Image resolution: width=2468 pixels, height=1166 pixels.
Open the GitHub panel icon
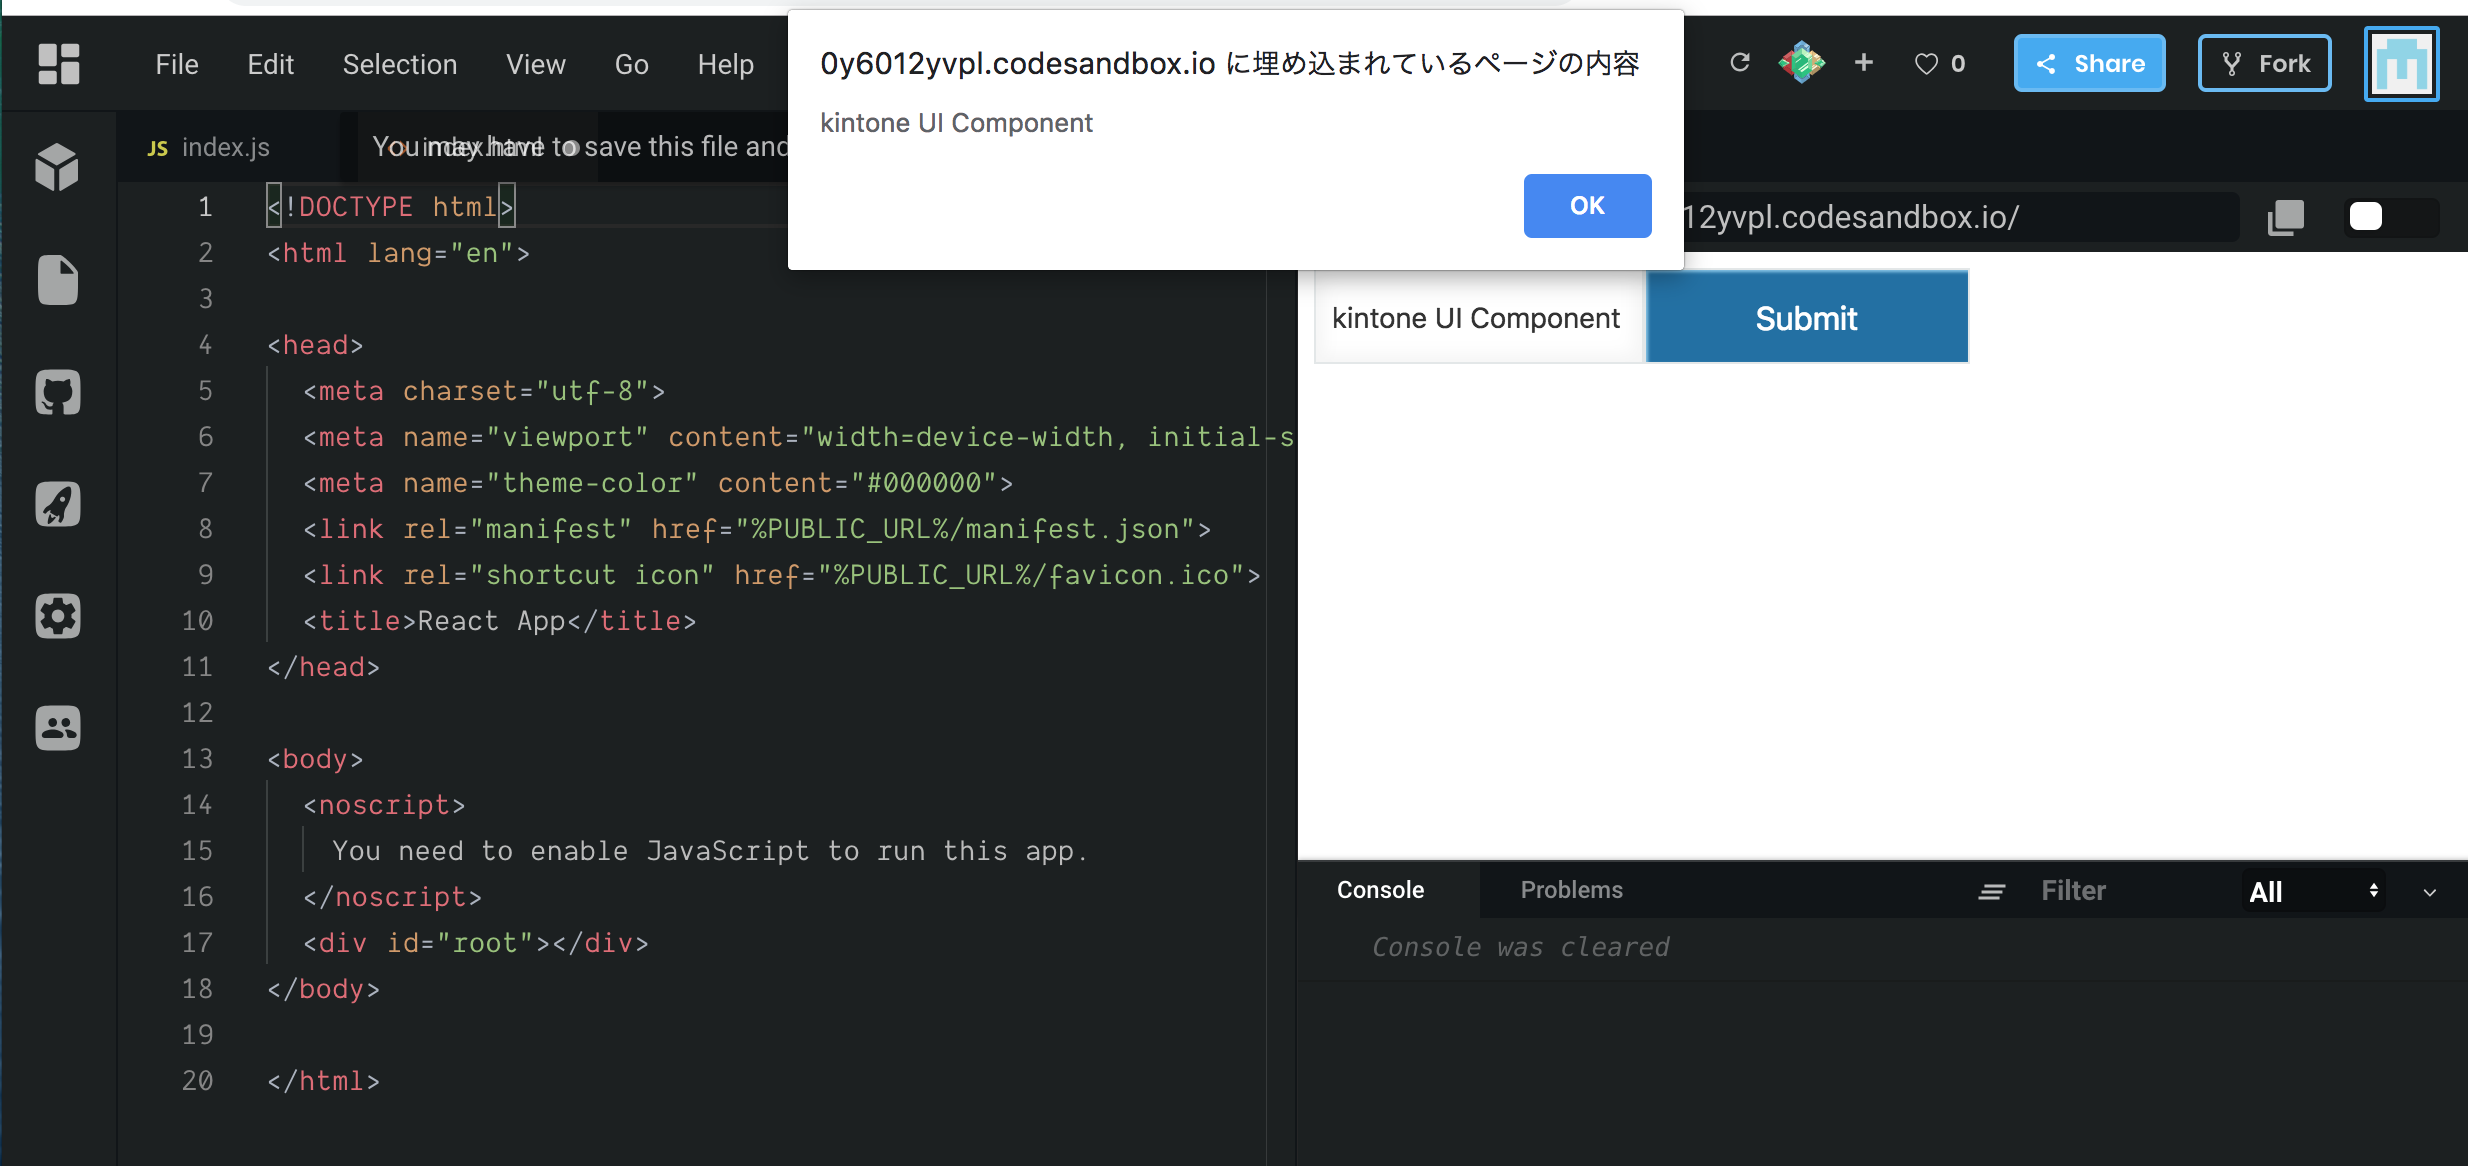point(58,393)
